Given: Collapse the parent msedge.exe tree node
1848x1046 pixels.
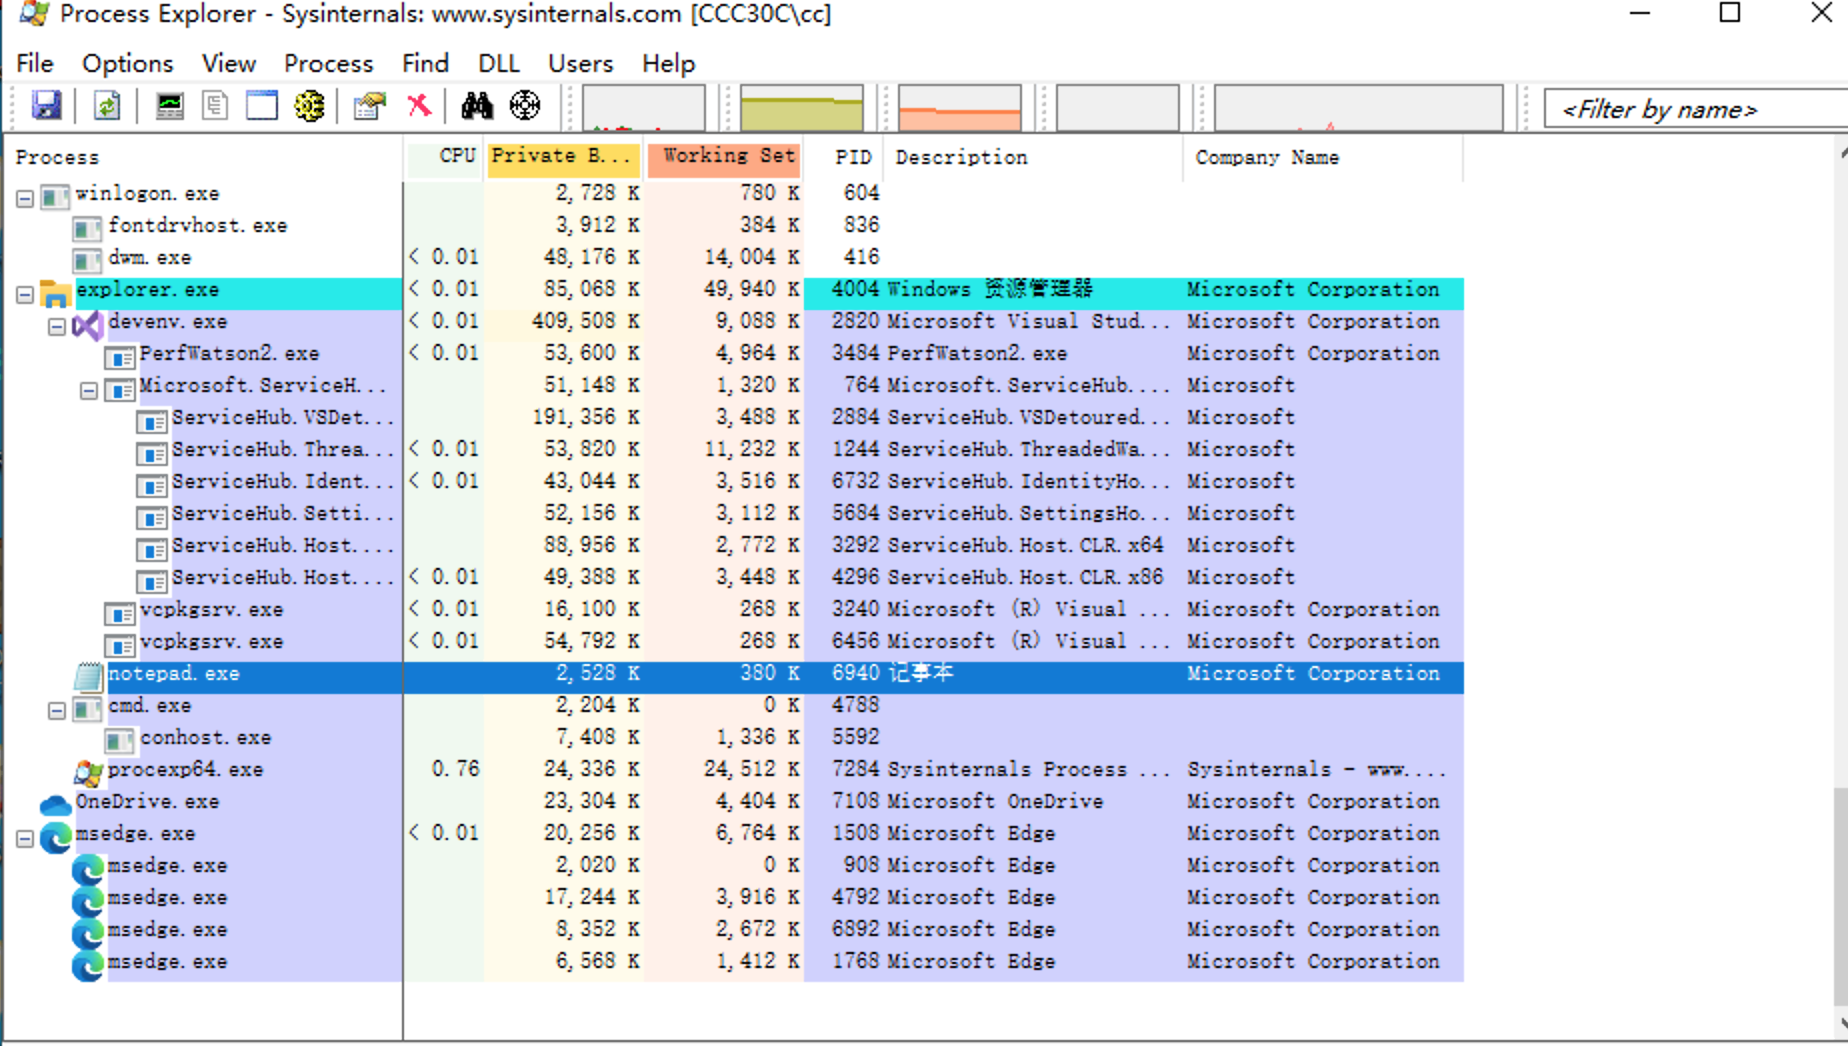Looking at the screenshot, I should [x=25, y=838].
